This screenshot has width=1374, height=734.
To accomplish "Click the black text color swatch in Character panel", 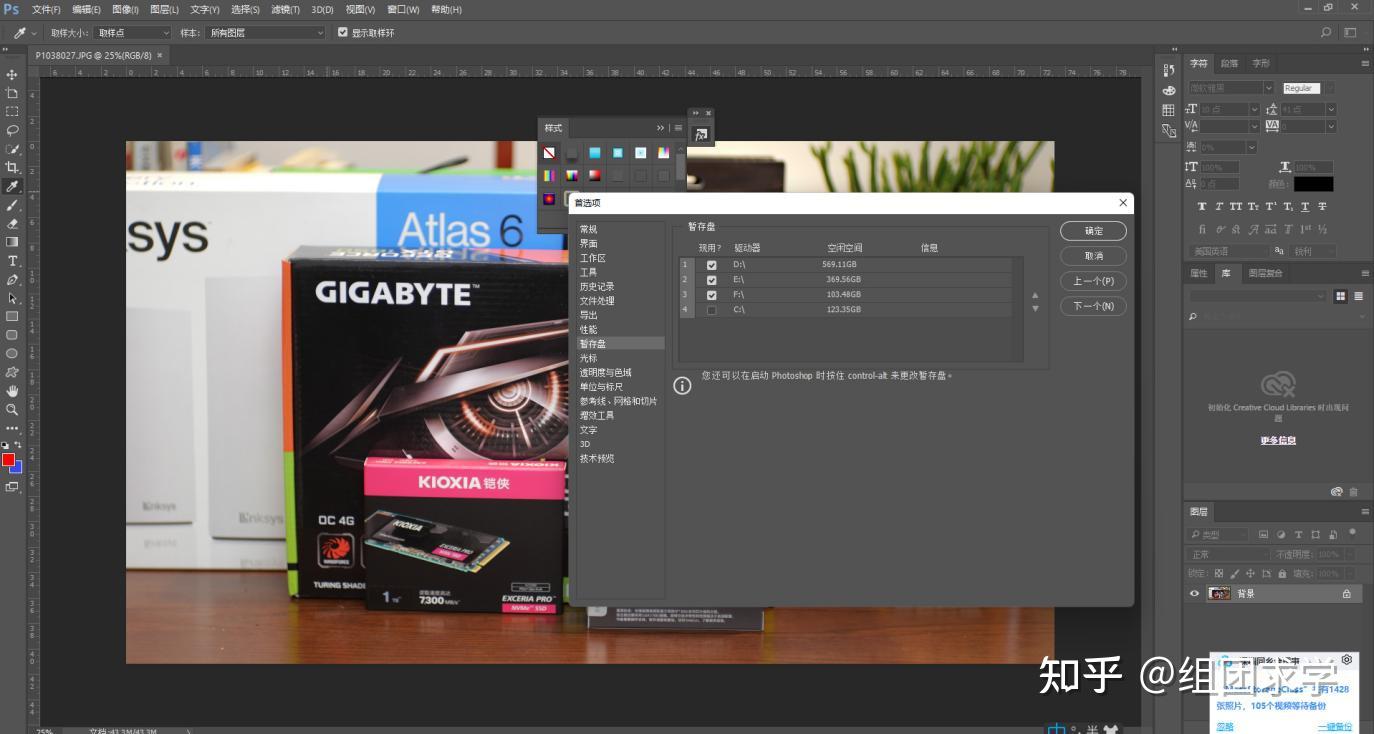I will 1312,183.
